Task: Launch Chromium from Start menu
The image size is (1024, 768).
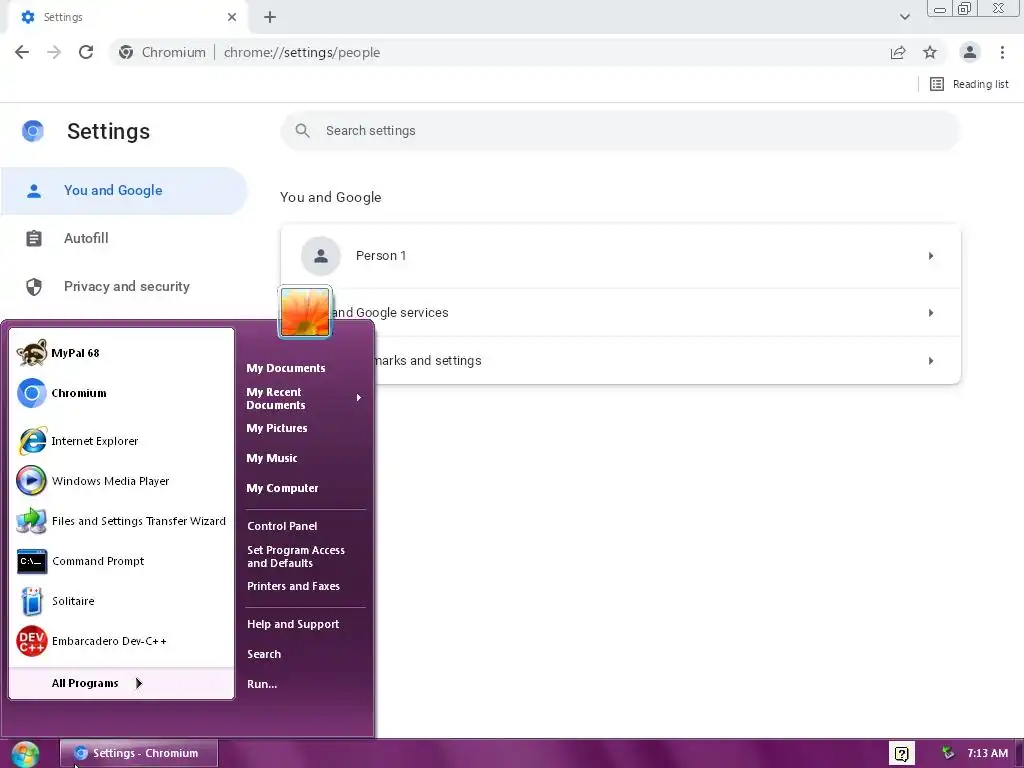Action: point(121,393)
